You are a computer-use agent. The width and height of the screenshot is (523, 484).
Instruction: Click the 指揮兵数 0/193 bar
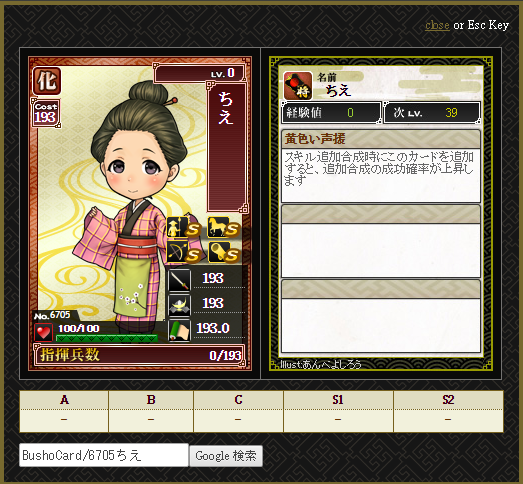click(x=139, y=355)
